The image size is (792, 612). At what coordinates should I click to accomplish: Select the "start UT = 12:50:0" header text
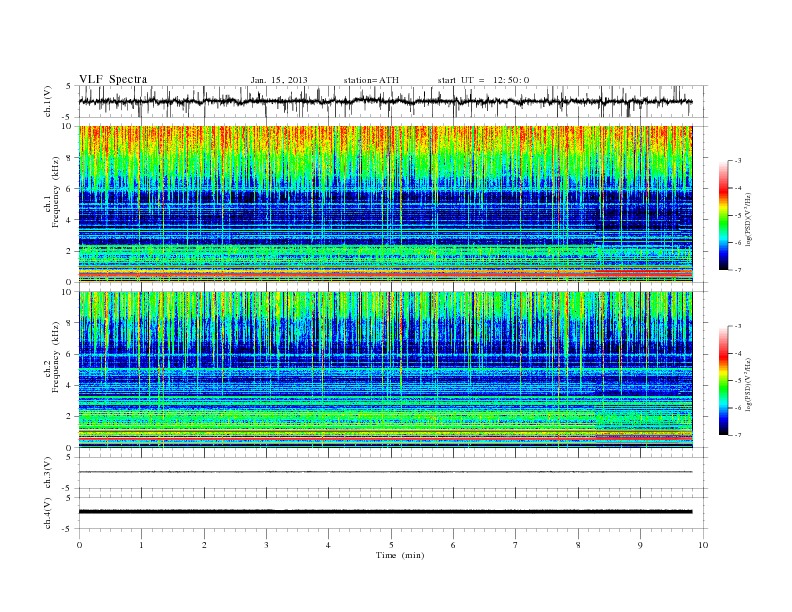point(483,80)
